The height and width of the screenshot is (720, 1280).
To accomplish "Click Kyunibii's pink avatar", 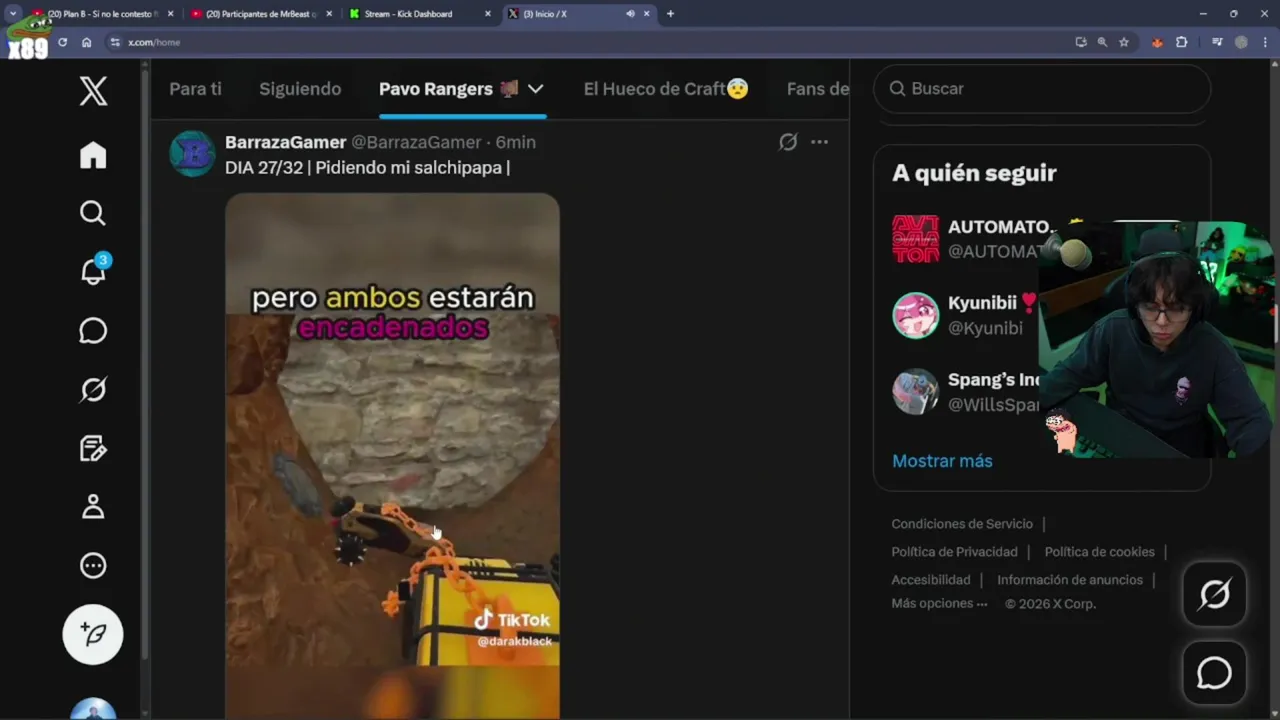I will tap(915, 316).
